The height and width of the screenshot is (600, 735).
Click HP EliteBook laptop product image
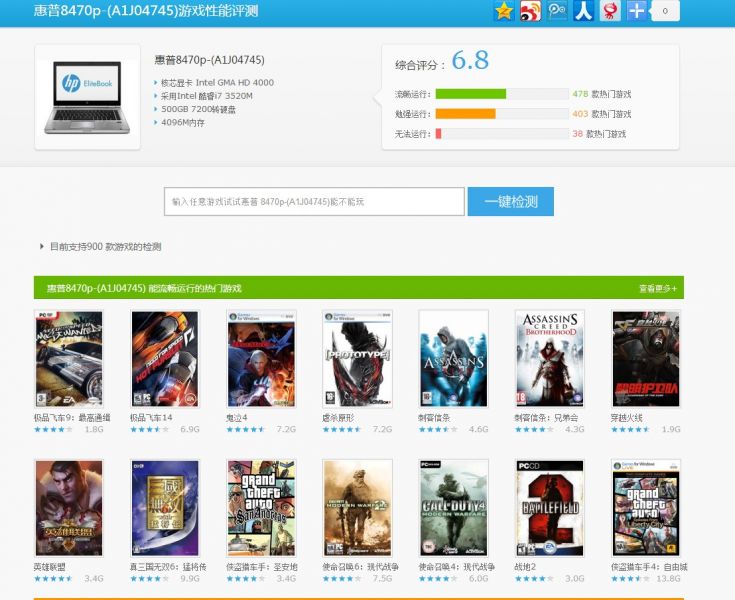coord(87,97)
